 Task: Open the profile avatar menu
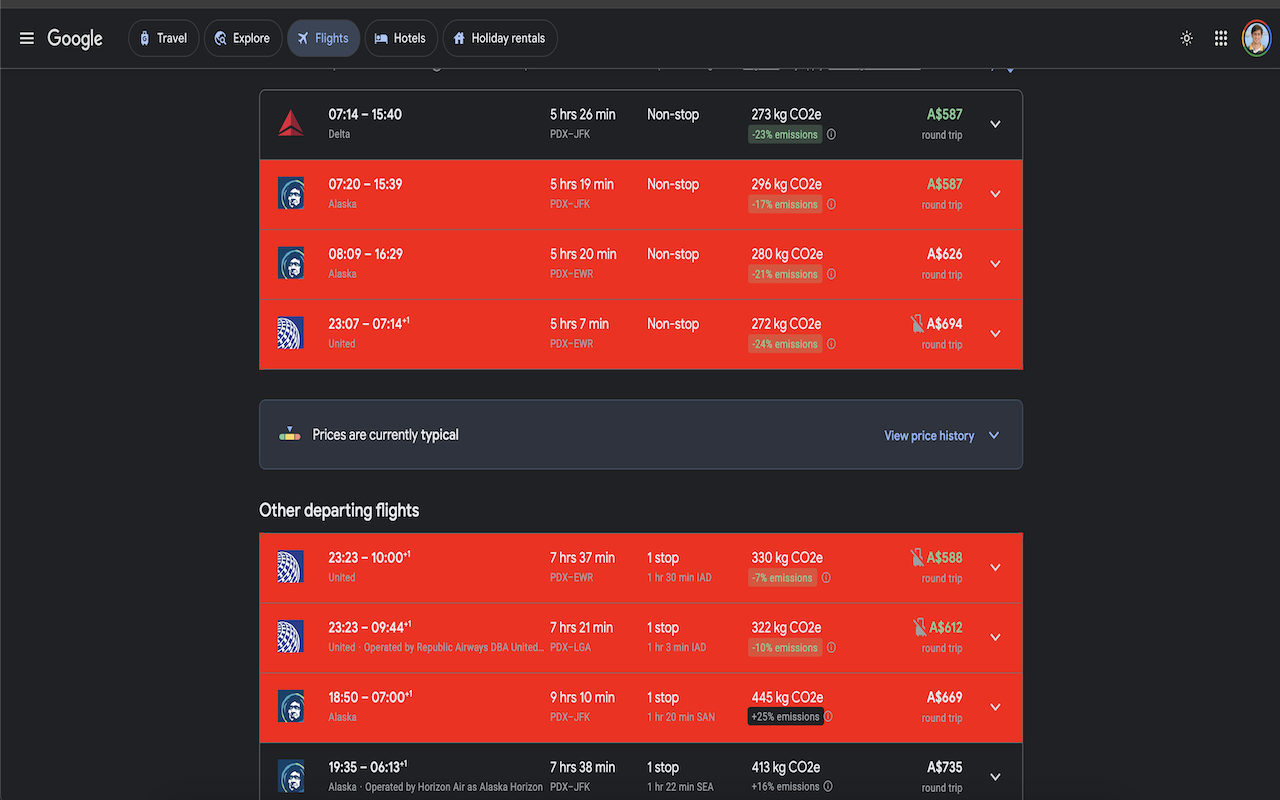(1256, 38)
